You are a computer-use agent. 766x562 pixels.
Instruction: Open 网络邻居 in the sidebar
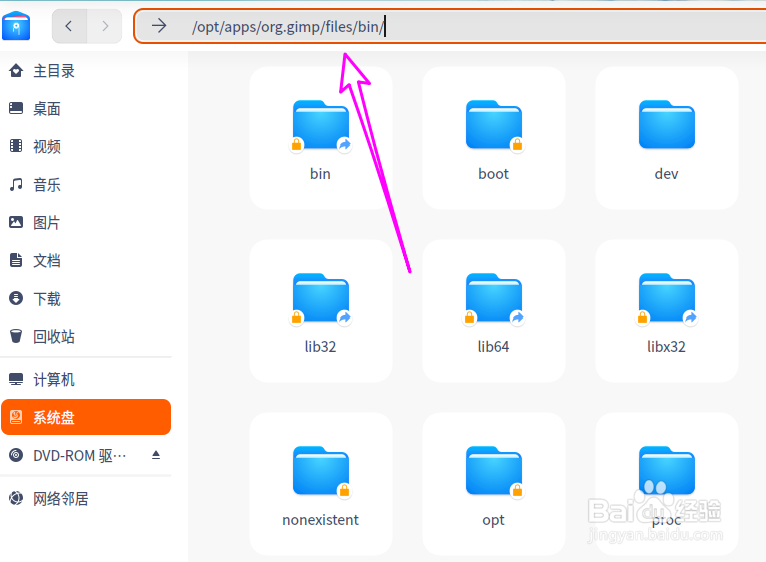click(x=86, y=498)
